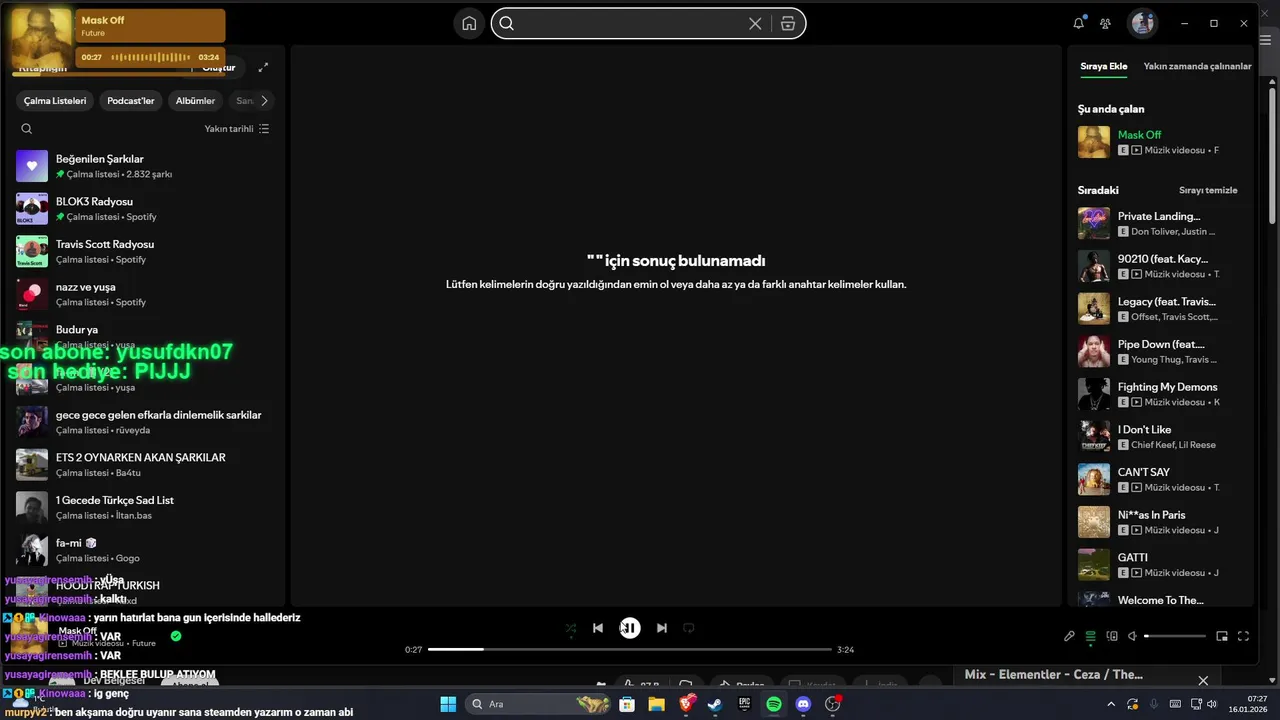Close the Mix - Elementler notification
Viewport: 1280px width, 720px height.
pos(1203,680)
